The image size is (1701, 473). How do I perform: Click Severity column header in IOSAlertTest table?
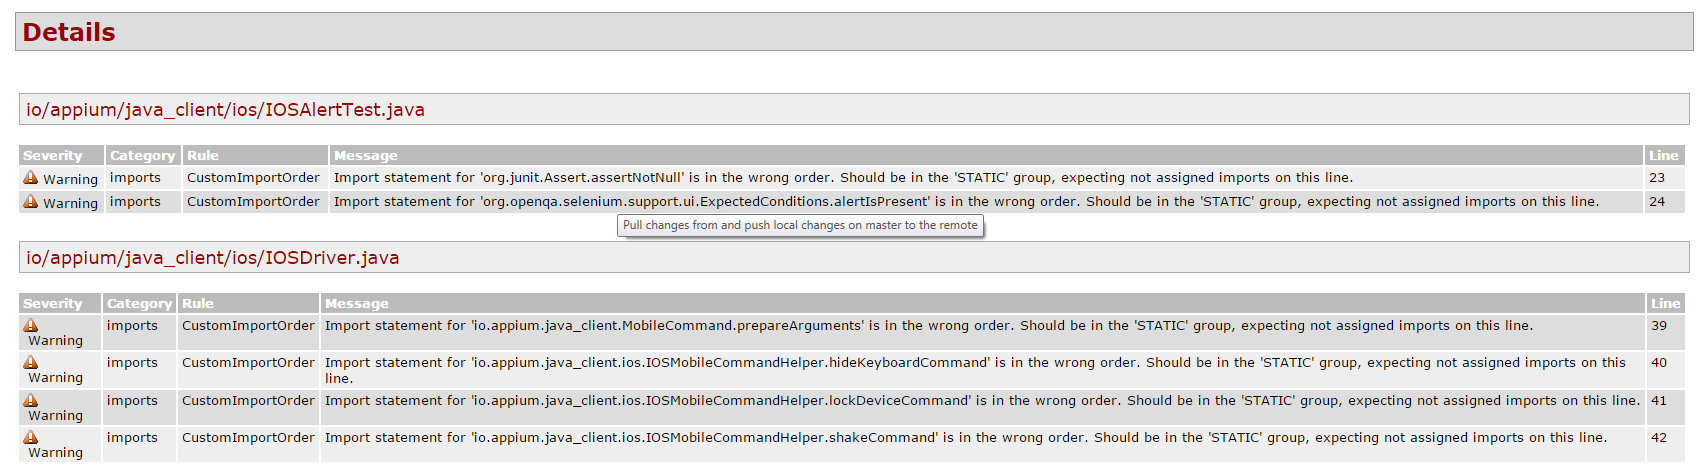pos(53,156)
